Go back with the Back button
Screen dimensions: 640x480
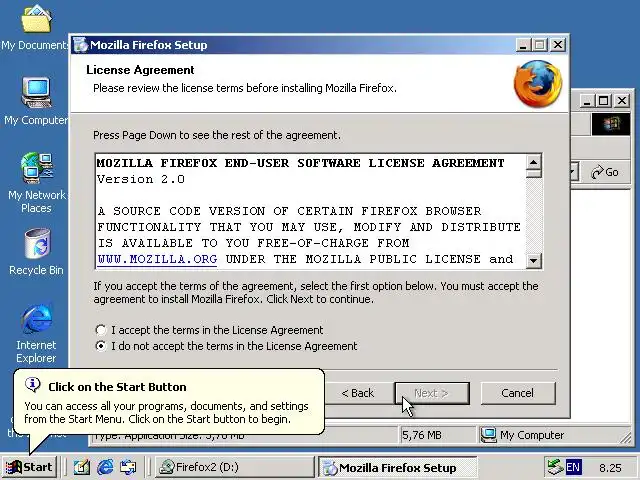click(x=358, y=393)
